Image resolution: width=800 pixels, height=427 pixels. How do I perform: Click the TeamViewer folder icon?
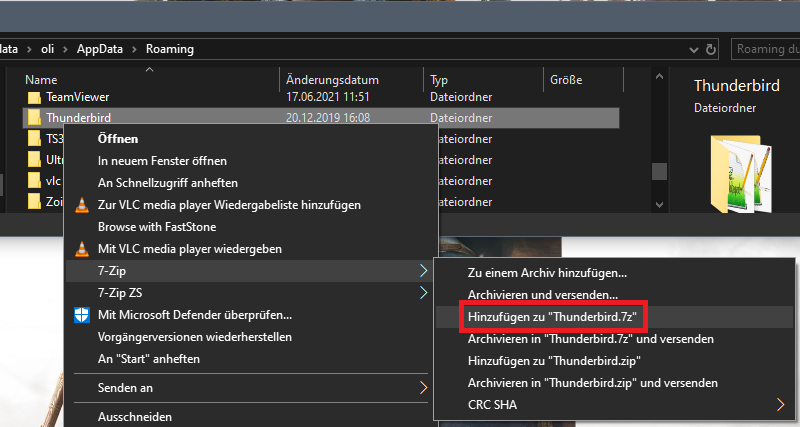[34, 97]
